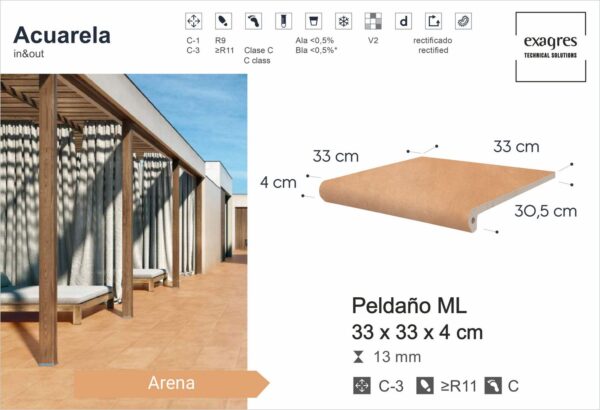
Task: Select the rectificado rectified edge icon
Action: coord(433,21)
